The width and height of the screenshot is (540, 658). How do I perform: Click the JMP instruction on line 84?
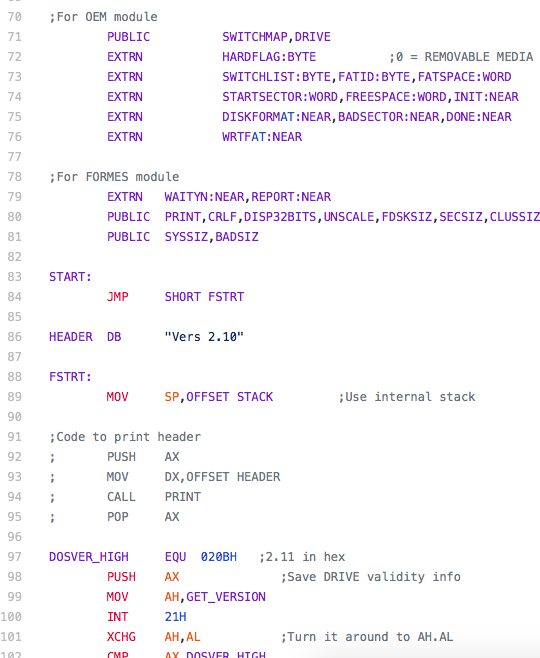(x=117, y=297)
